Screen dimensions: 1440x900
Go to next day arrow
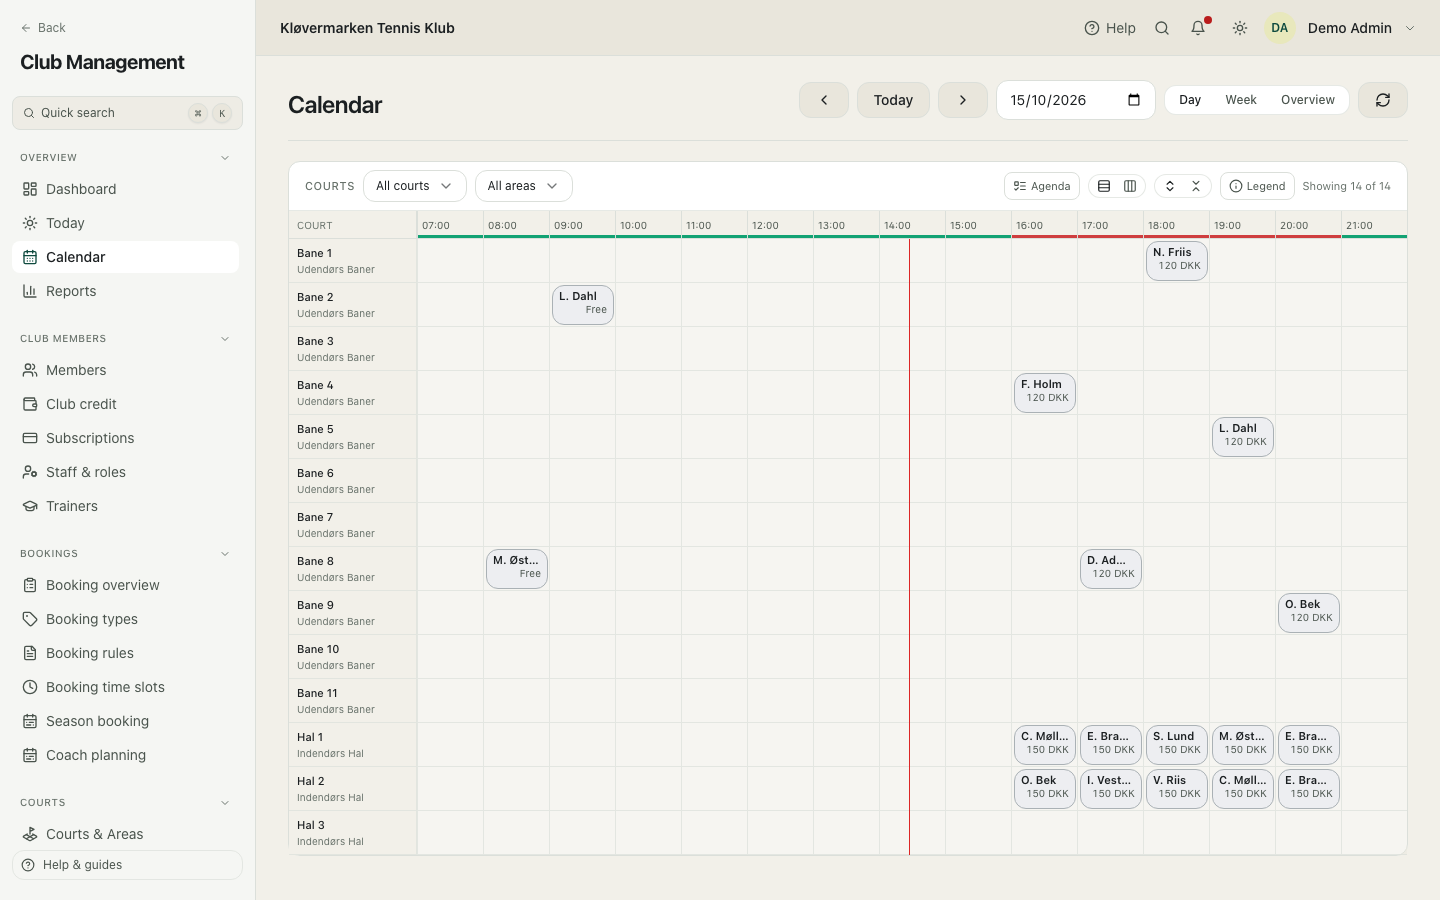pyautogui.click(x=963, y=100)
